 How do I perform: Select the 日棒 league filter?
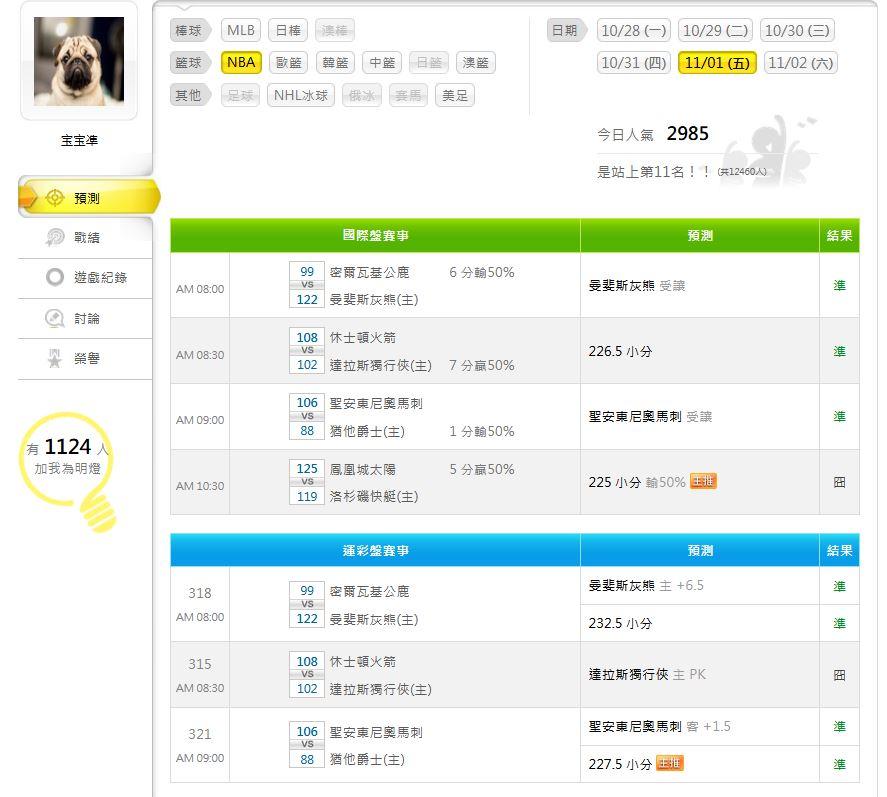pos(288,30)
